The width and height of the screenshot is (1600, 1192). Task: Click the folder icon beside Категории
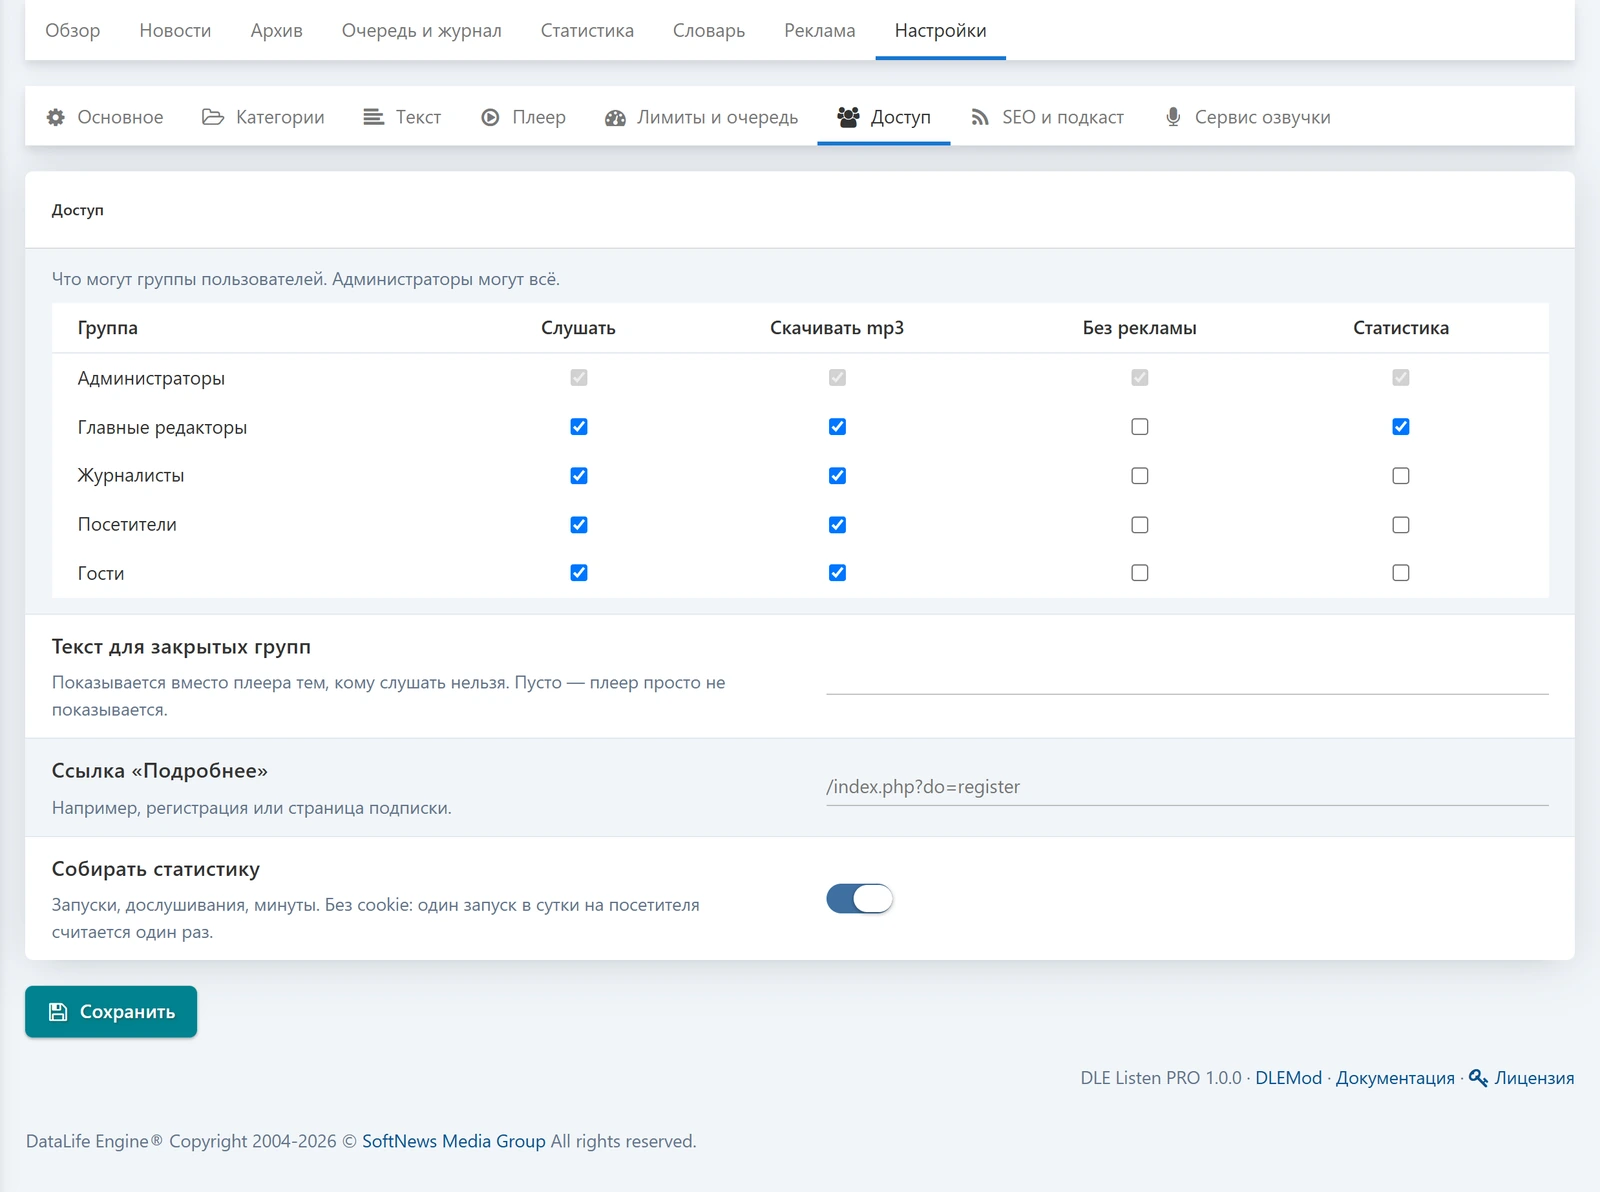[x=213, y=117]
